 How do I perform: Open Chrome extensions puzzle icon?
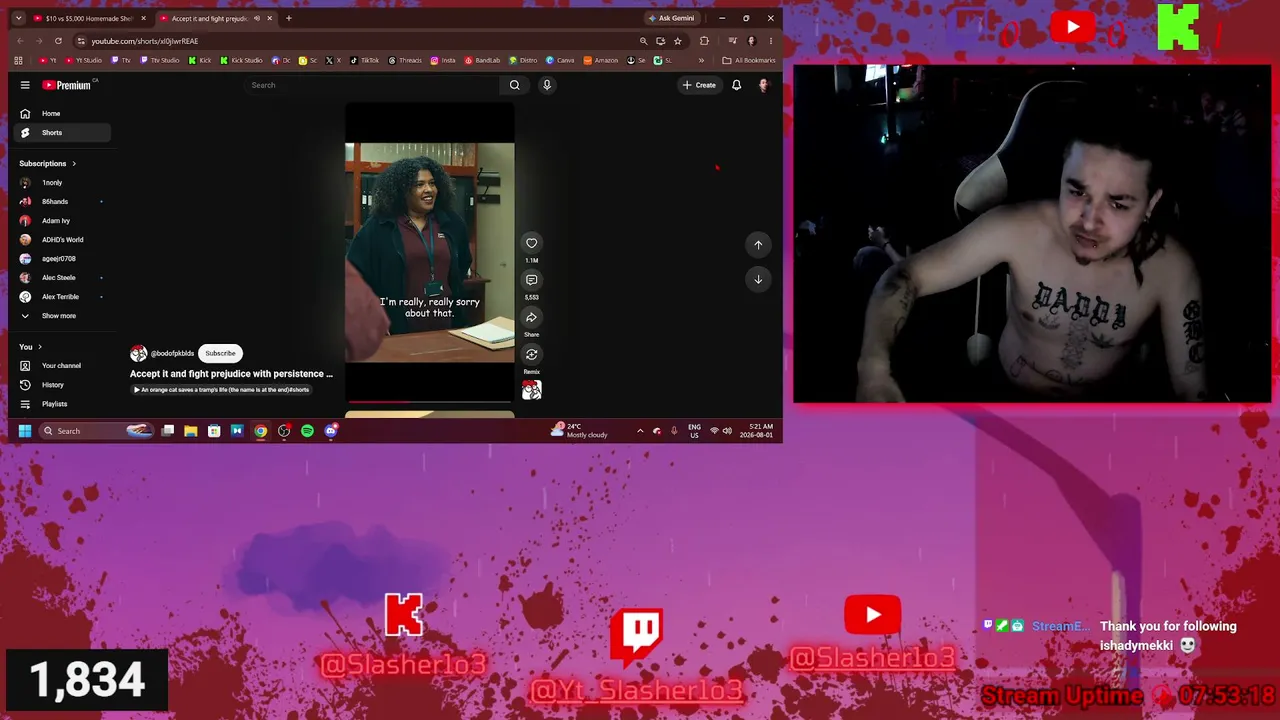pyautogui.click(x=704, y=41)
